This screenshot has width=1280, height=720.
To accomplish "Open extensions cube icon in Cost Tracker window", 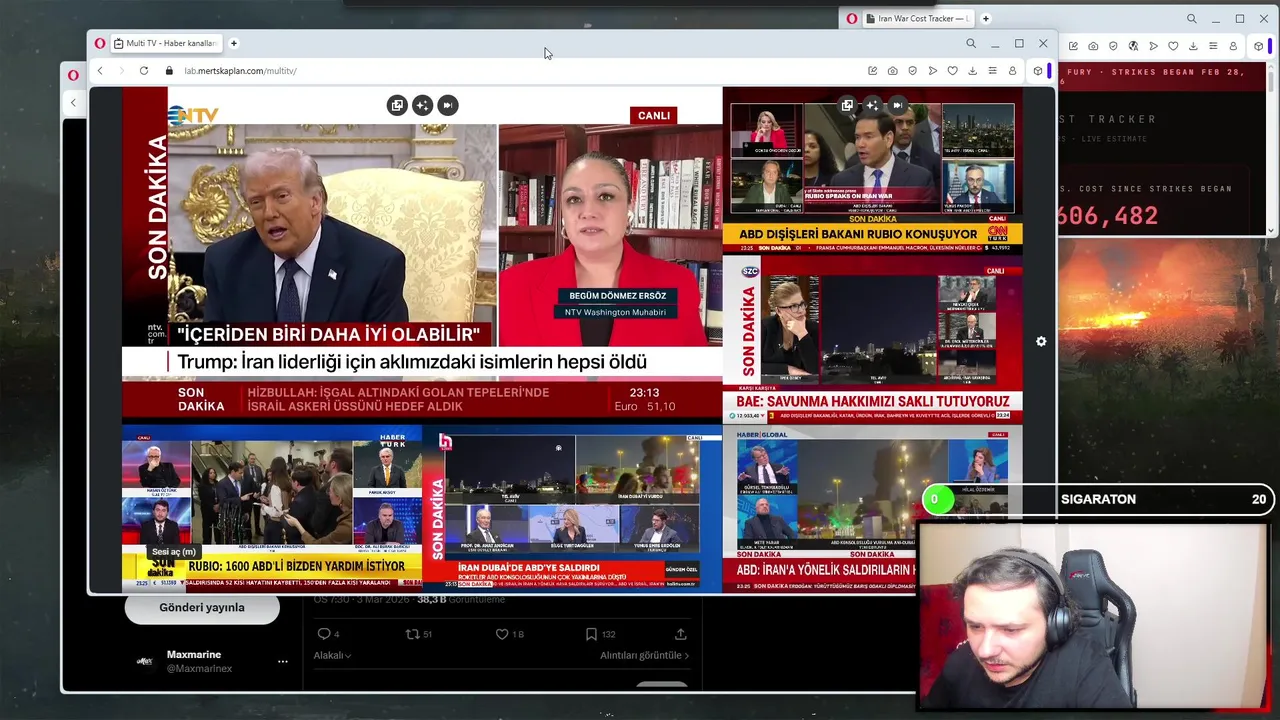I will [1259, 46].
